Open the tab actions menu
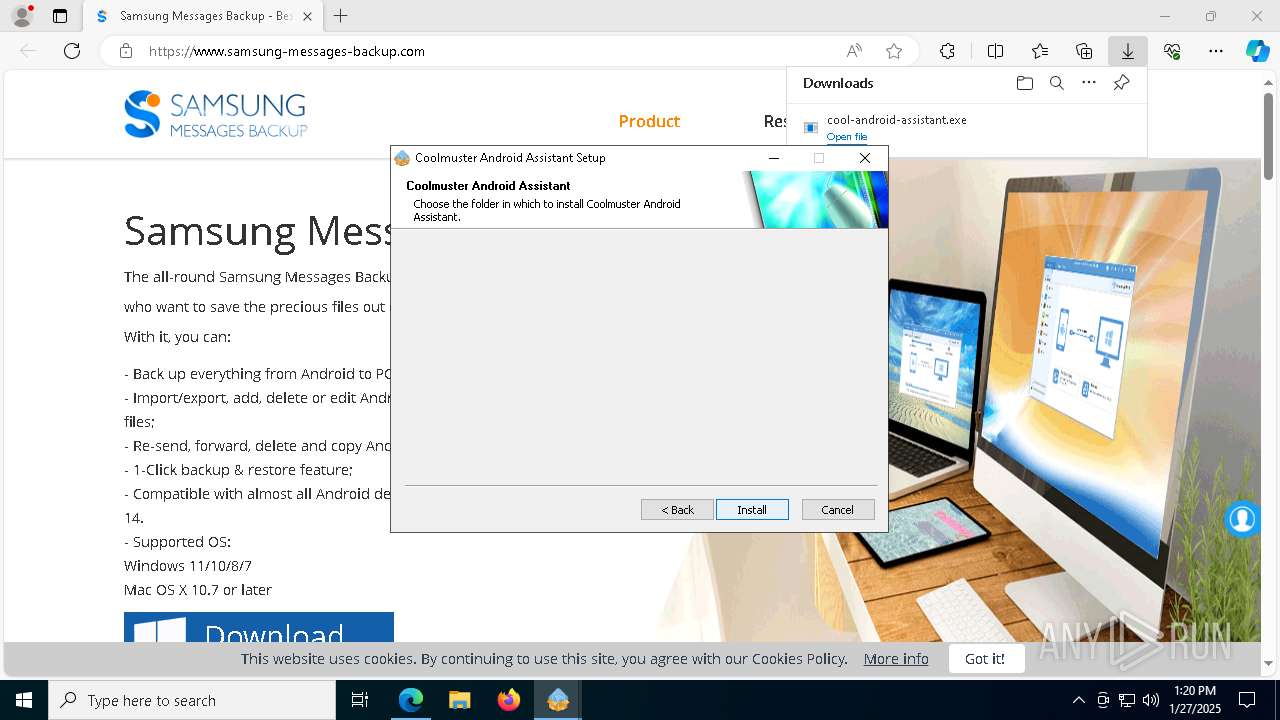Screen dimensions: 1280x720 60,16
